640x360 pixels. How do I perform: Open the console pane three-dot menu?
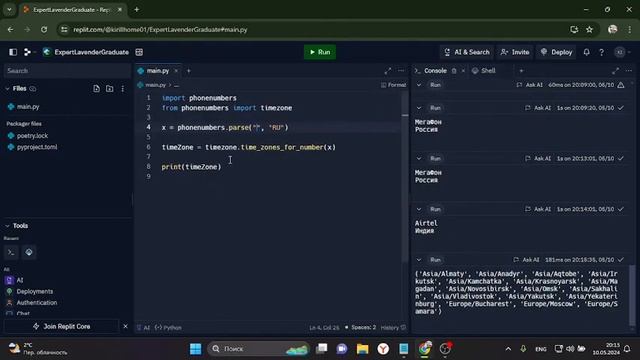click(x=629, y=71)
